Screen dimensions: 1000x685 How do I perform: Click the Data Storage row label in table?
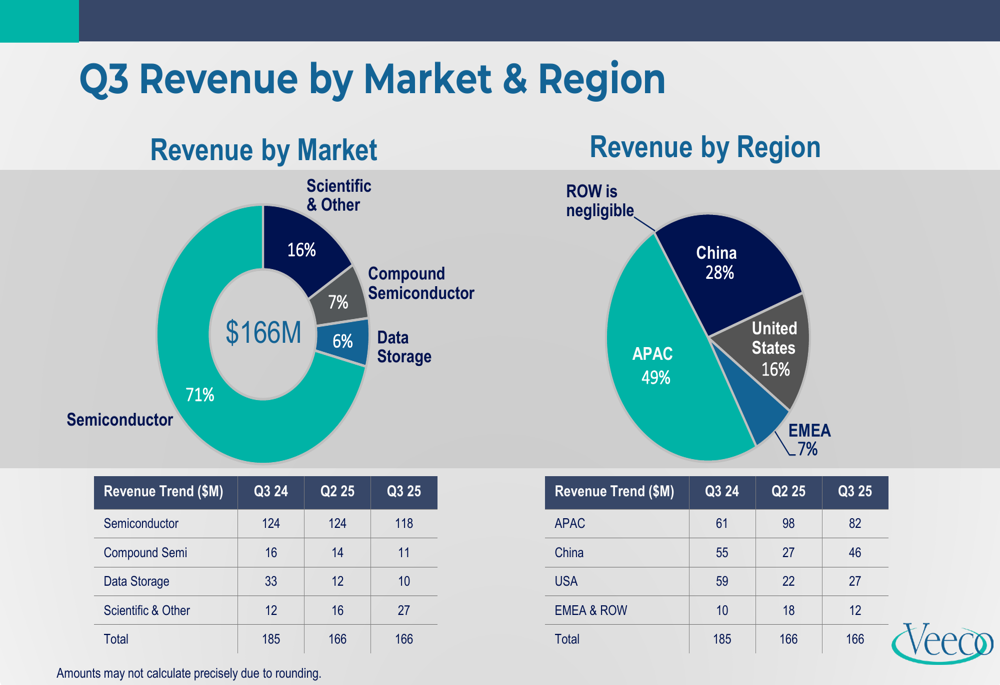tap(136, 581)
